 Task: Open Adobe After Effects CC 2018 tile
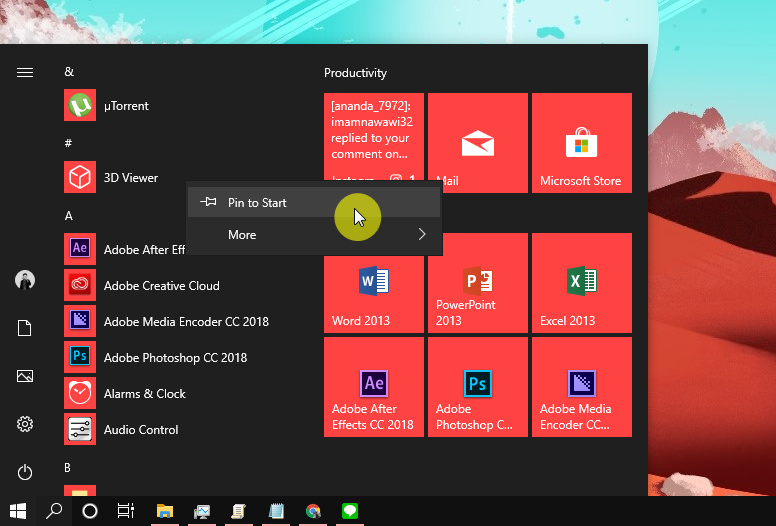(374, 387)
